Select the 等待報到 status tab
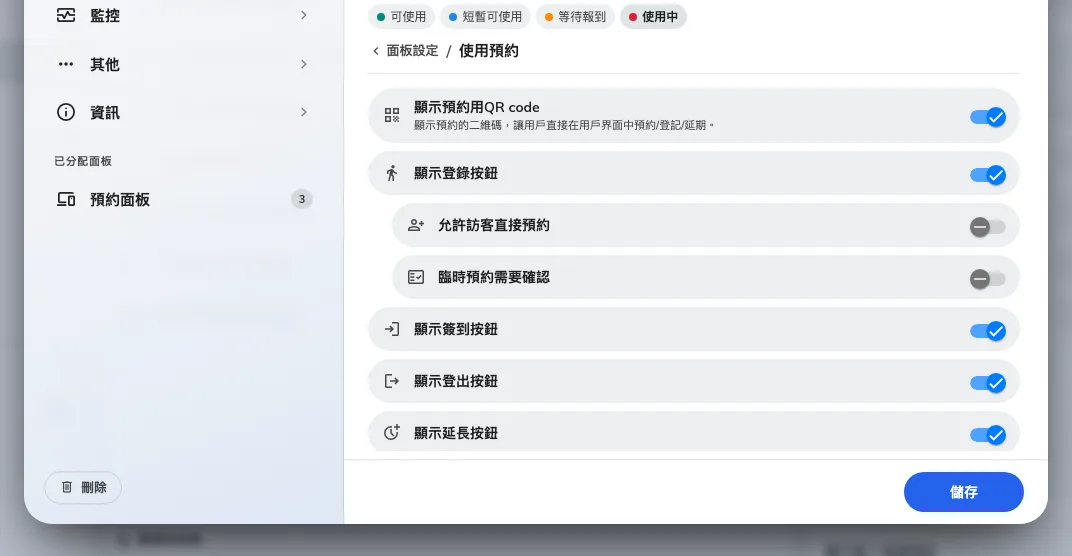The height and width of the screenshot is (556, 1072). click(575, 16)
